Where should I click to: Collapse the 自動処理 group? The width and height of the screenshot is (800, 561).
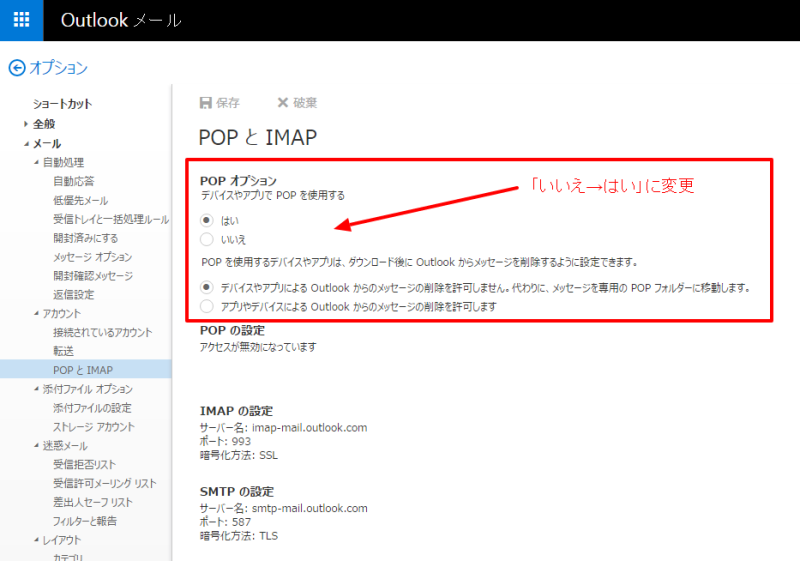coord(36,162)
